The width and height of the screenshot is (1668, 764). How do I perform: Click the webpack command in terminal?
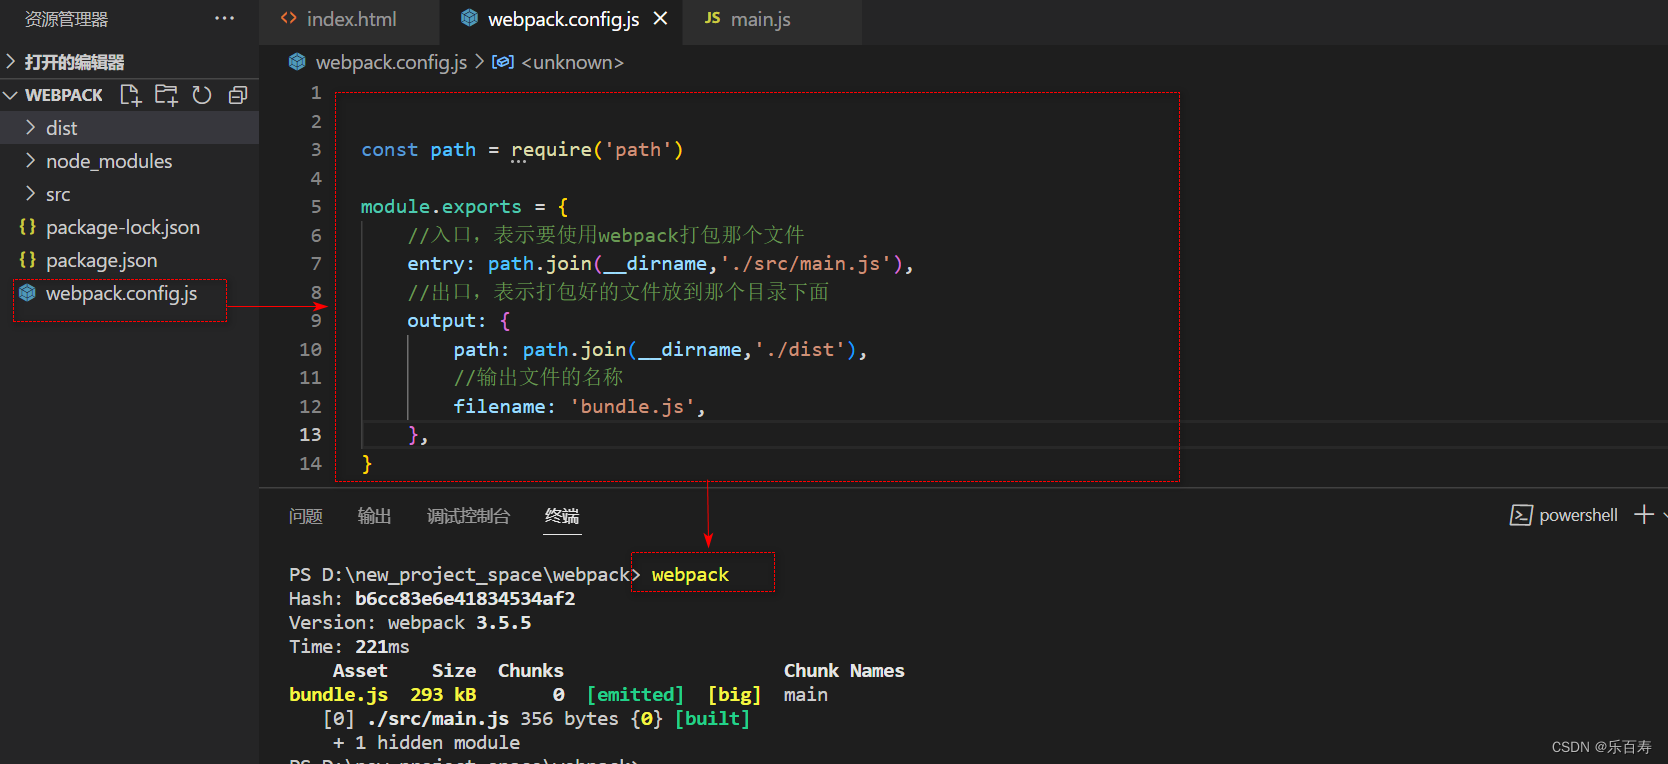(690, 575)
